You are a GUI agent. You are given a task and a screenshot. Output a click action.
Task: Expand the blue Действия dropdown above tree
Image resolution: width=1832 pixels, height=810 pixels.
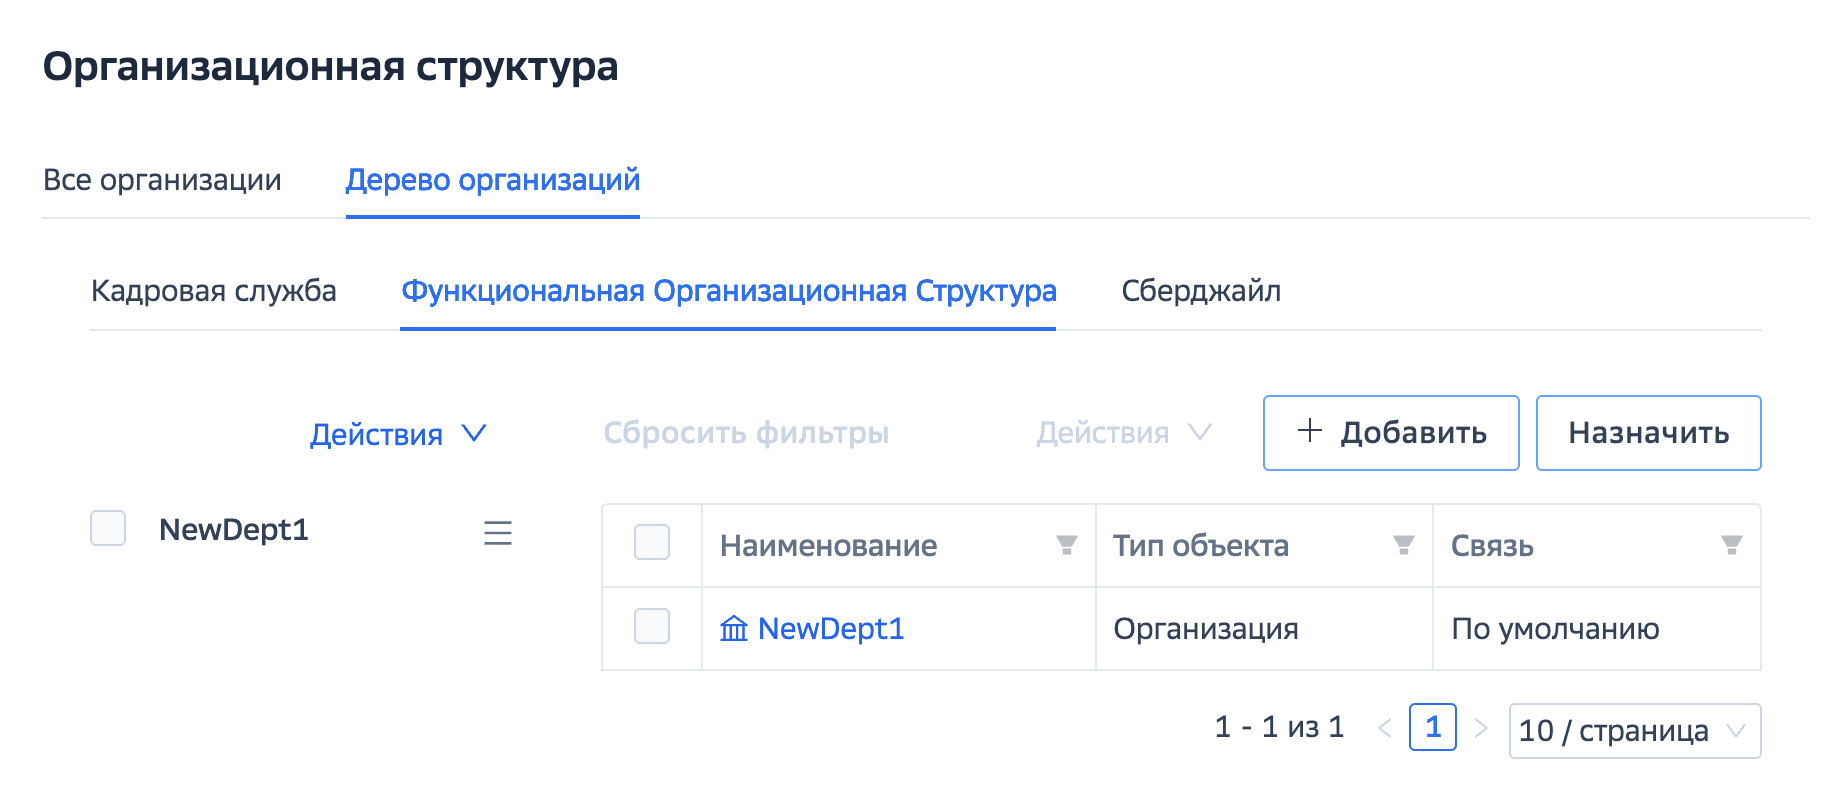pyautogui.click(x=398, y=434)
